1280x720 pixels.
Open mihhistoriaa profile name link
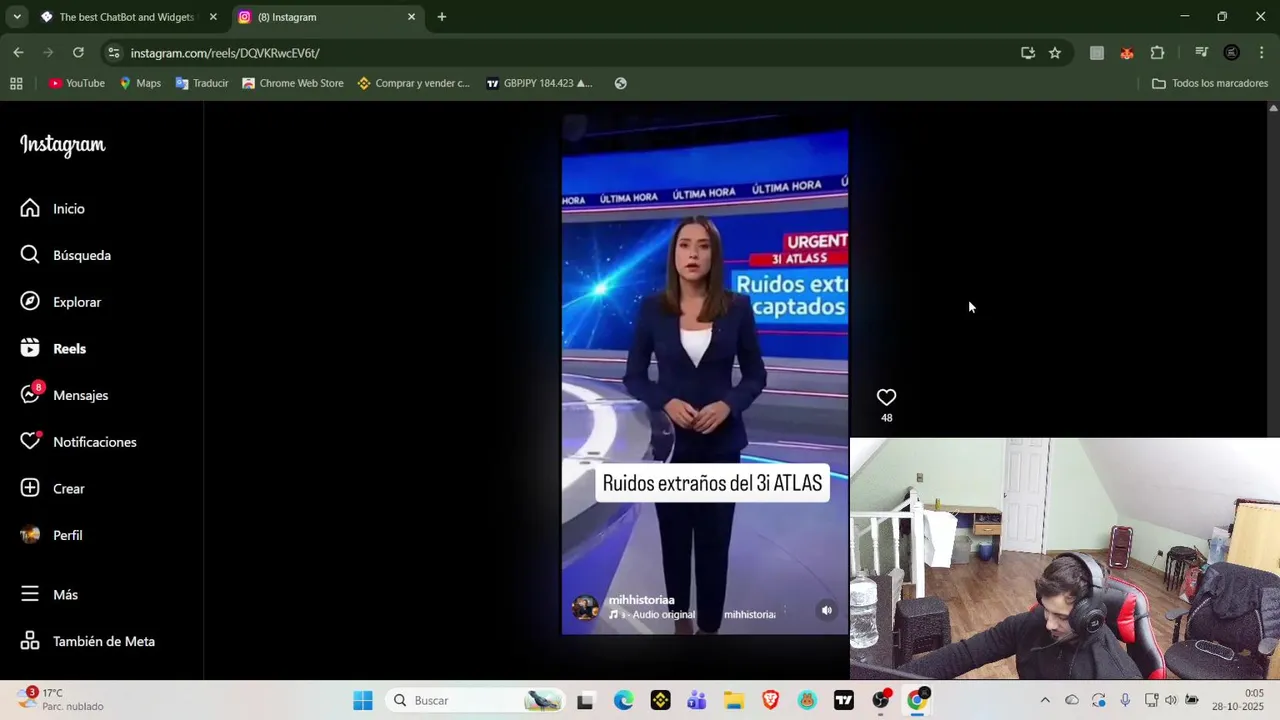pyautogui.click(x=641, y=600)
